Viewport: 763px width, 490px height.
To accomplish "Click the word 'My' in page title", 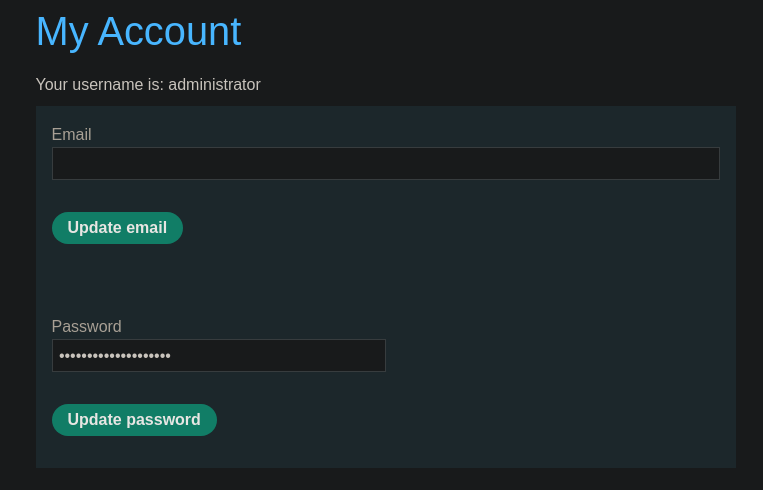I will [x=61, y=32].
